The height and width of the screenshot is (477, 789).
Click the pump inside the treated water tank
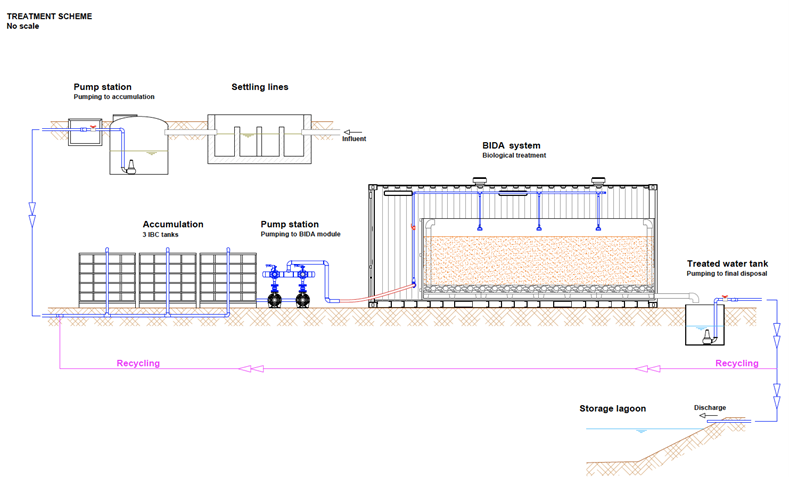click(x=708, y=335)
